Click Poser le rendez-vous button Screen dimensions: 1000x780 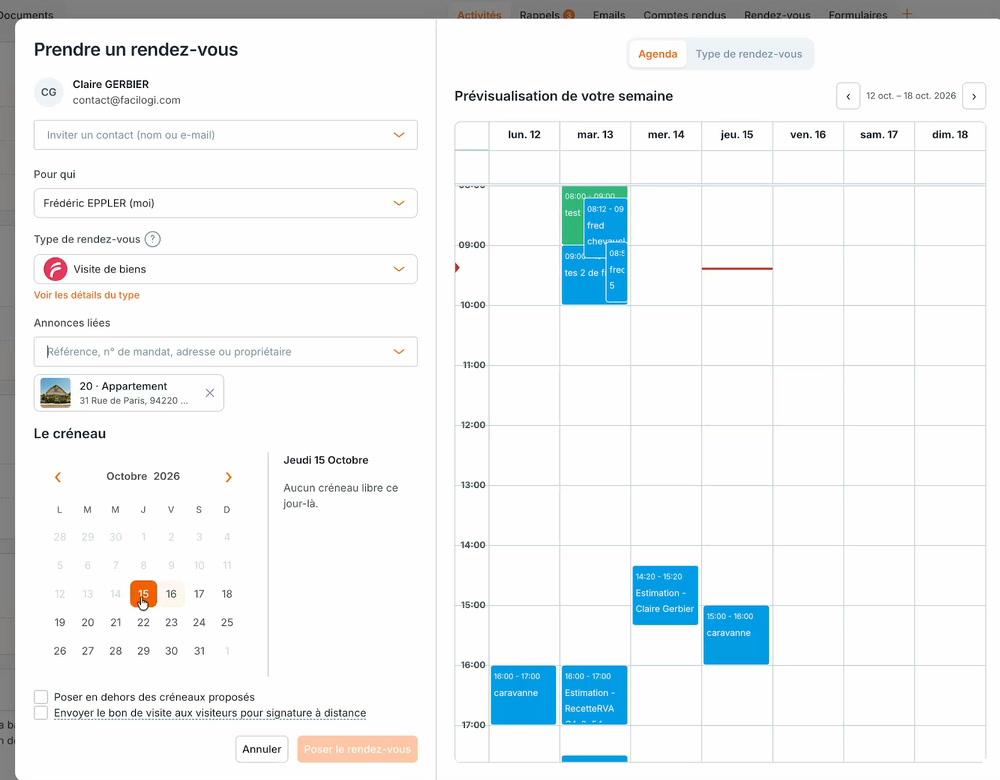click(x=357, y=749)
